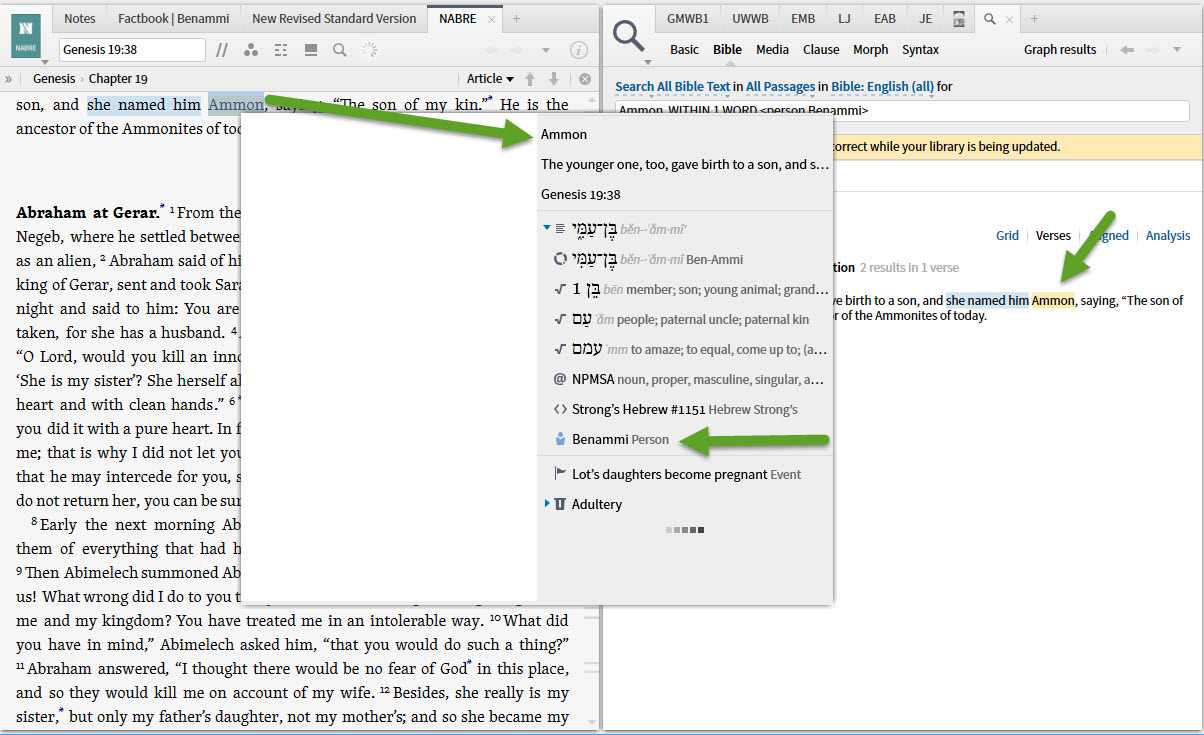Add a new tab in the search pane
The width and height of the screenshot is (1204, 735).
[x=1034, y=19]
